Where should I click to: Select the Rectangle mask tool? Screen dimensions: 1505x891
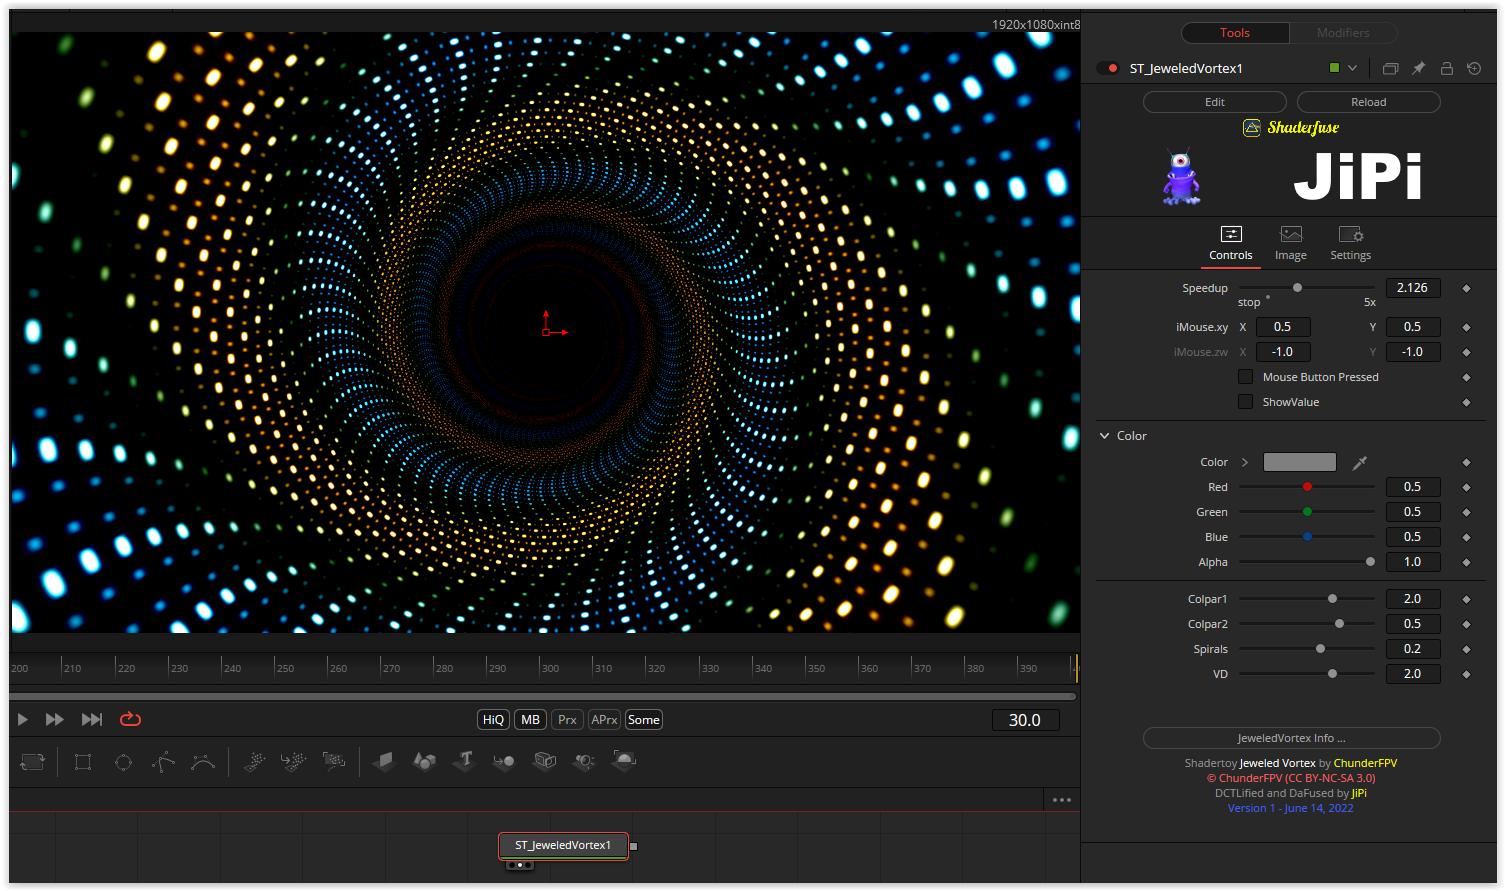tap(83, 762)
